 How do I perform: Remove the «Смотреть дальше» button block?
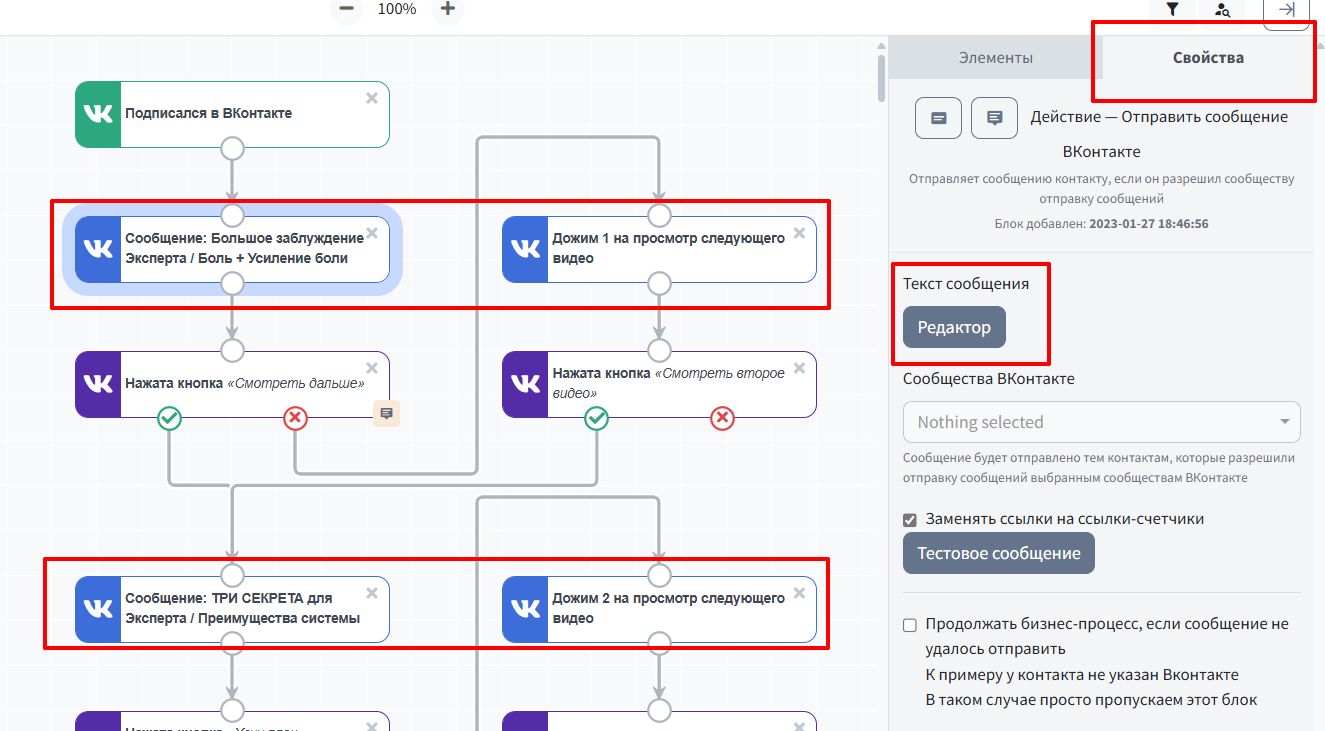[x=372, y=368]
